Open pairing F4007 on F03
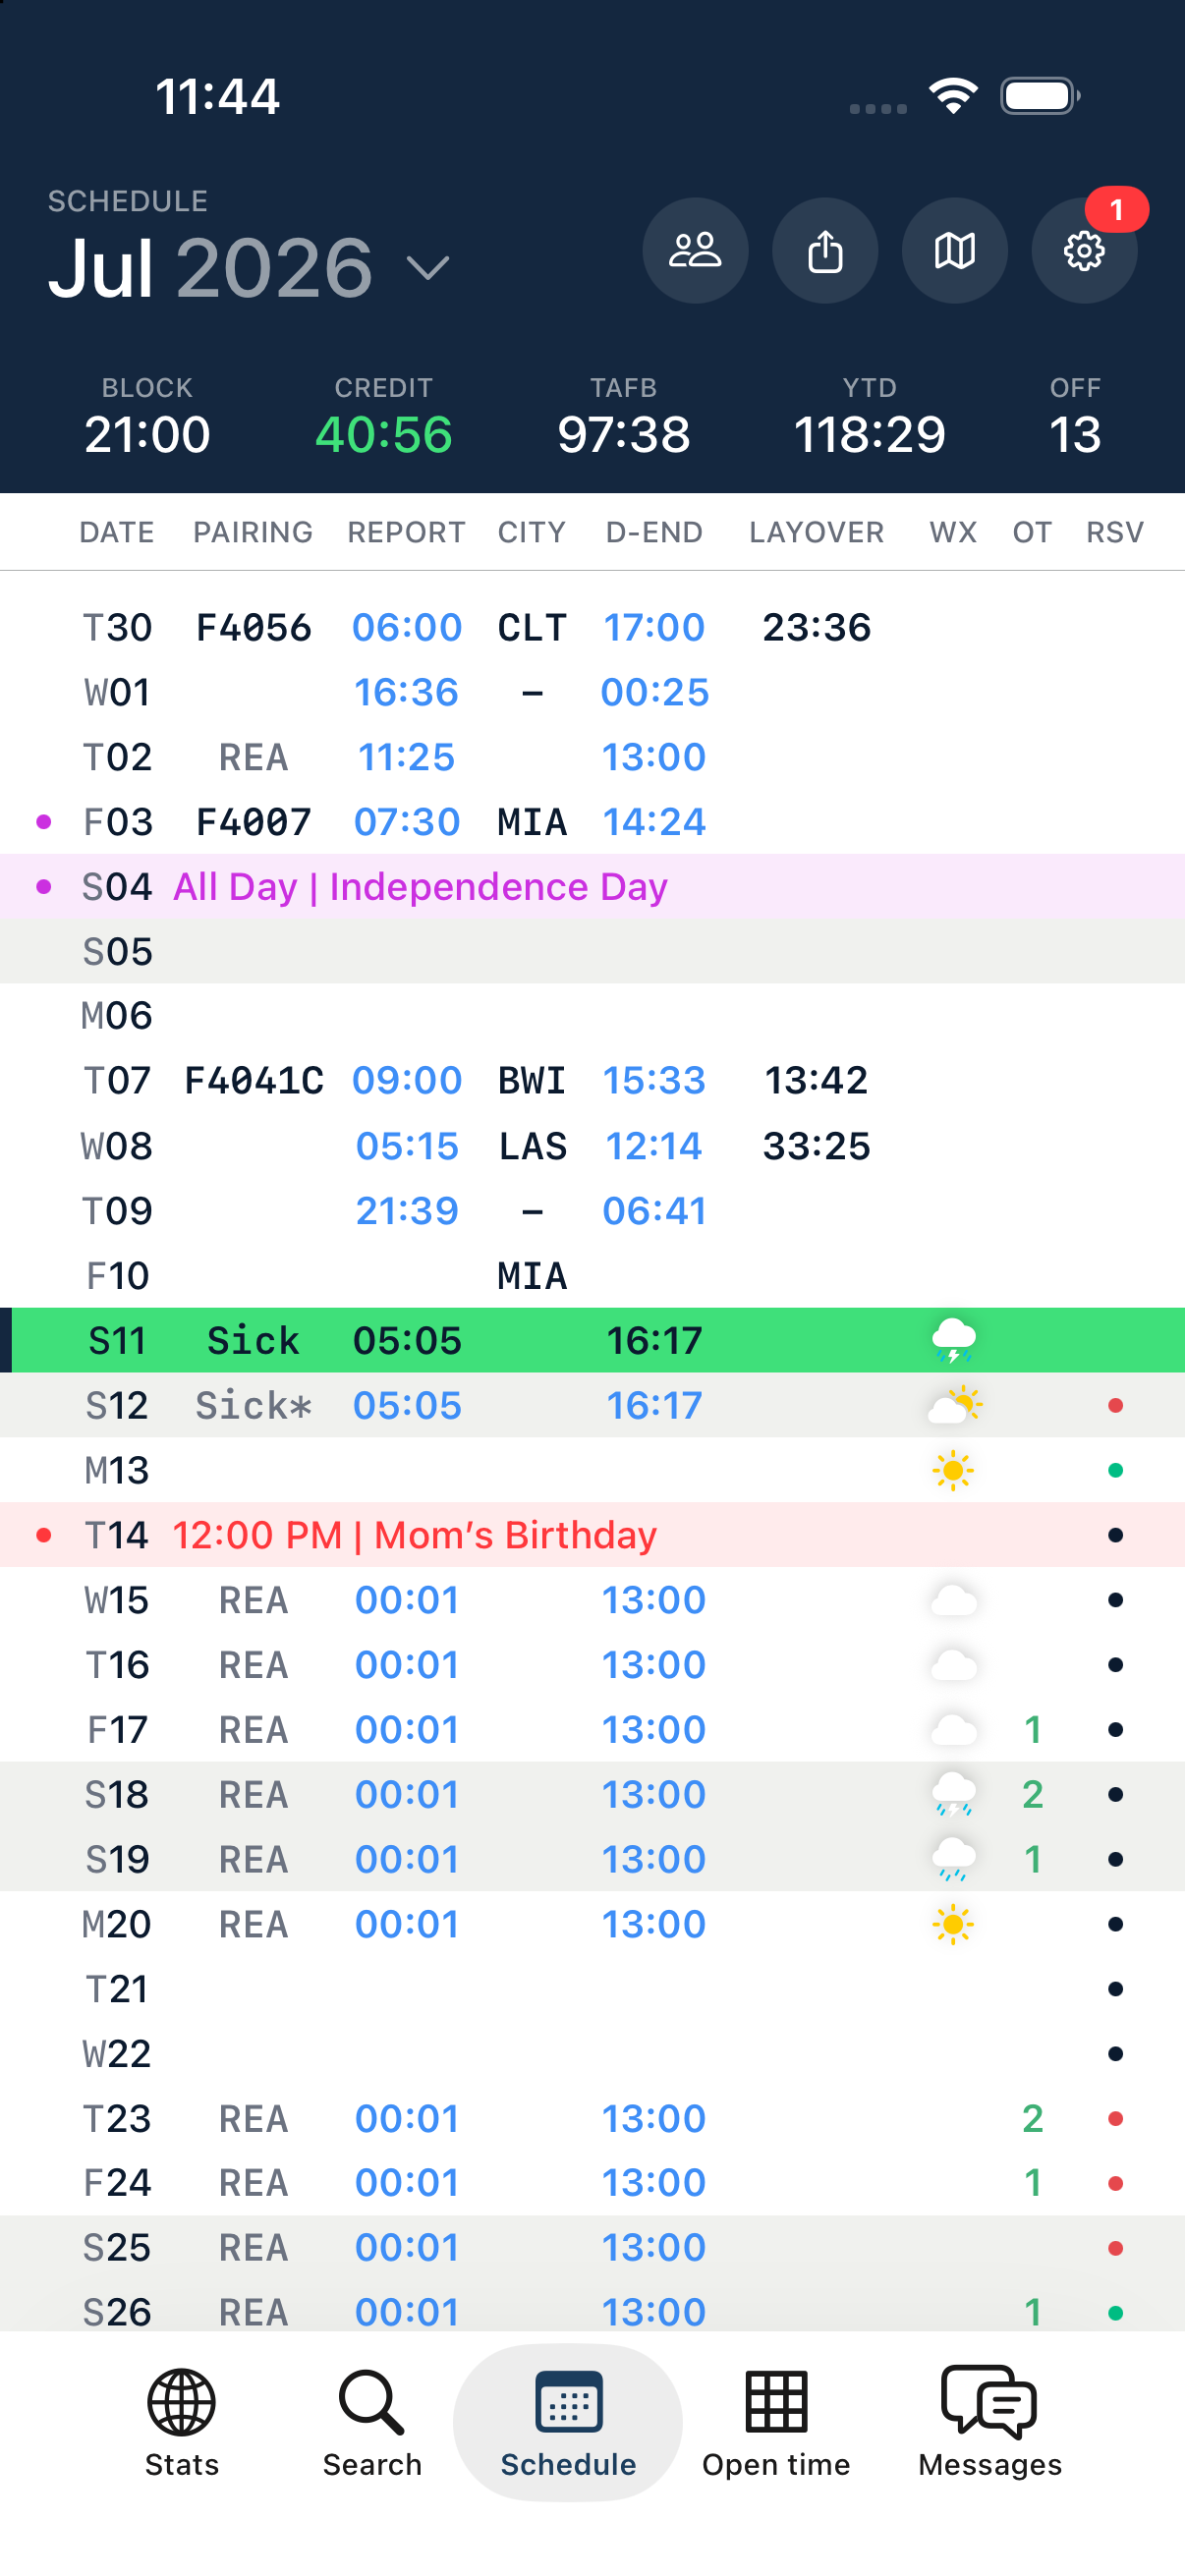This screenshot has height=2576, width=1185. 253,822
